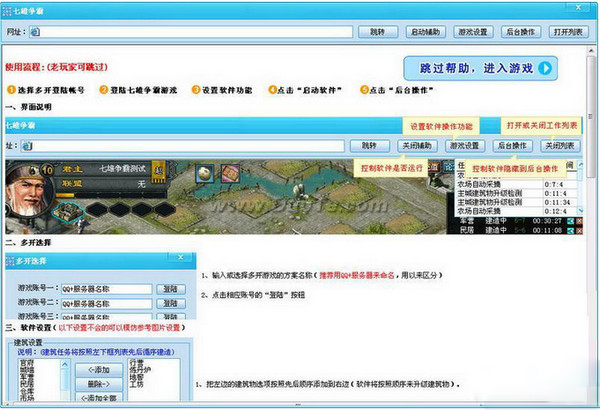This screenshot has height=410, width=600.
Task: Click address input in the interface illustration
Action: coord(183,146)
